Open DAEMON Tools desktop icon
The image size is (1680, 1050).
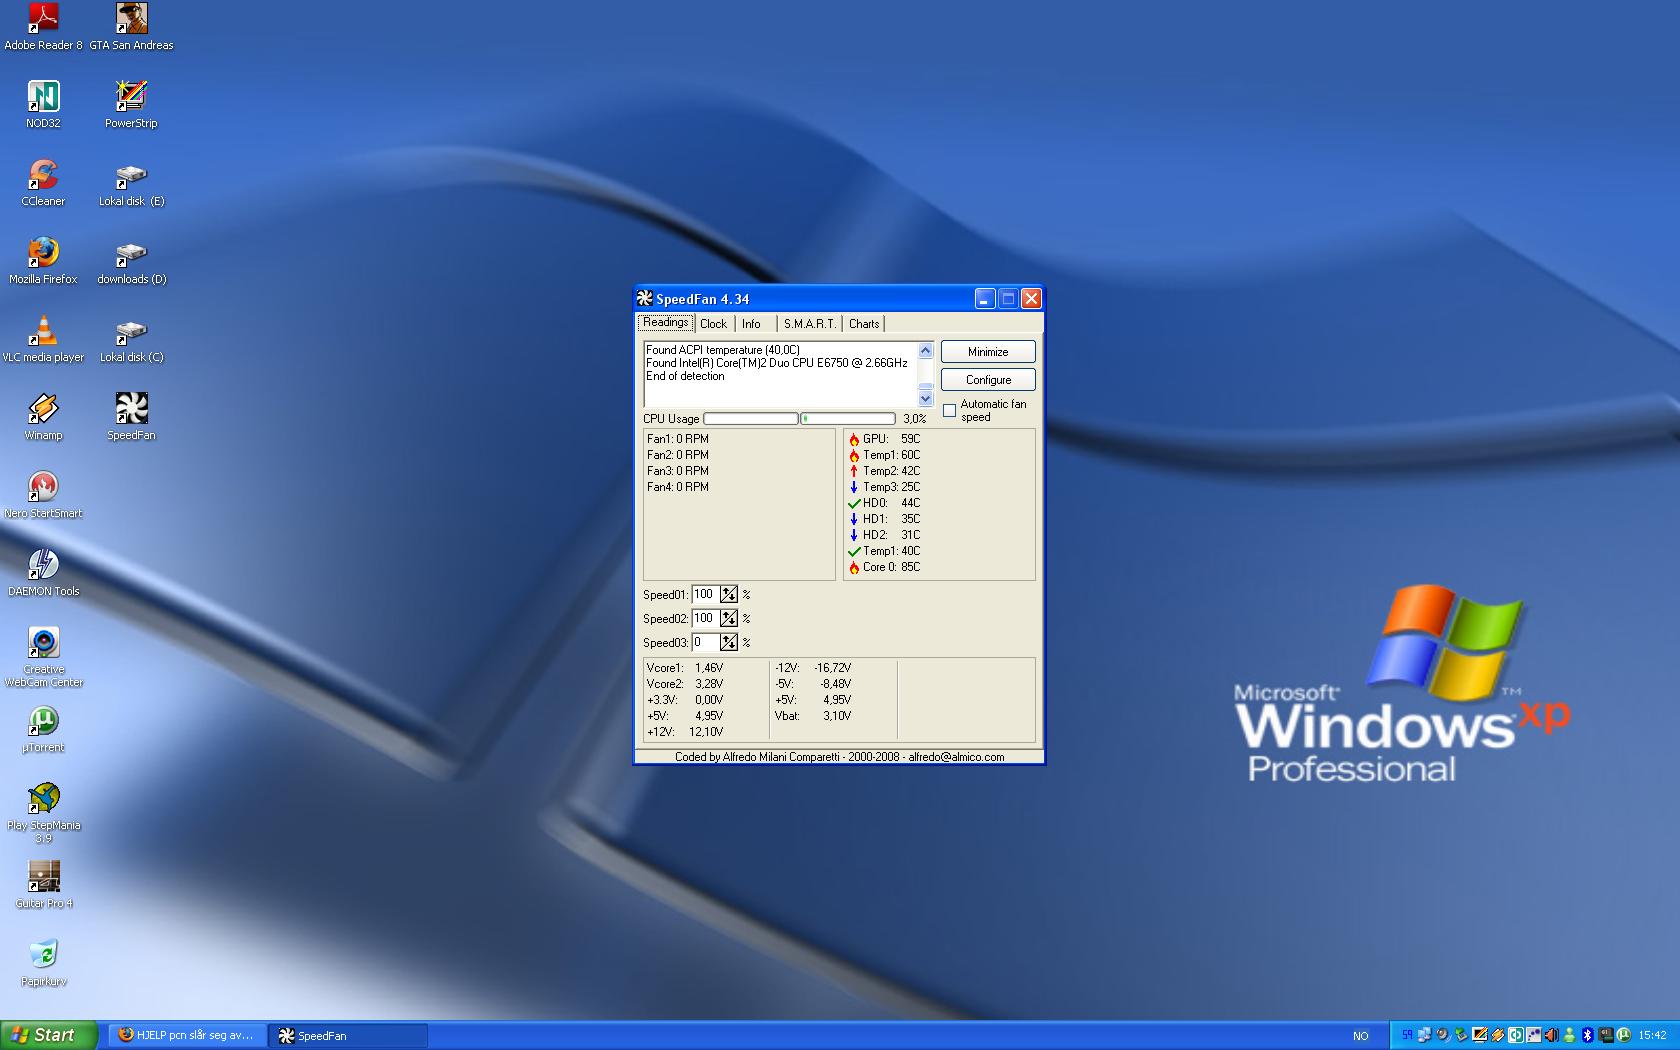tap(43, 565)
